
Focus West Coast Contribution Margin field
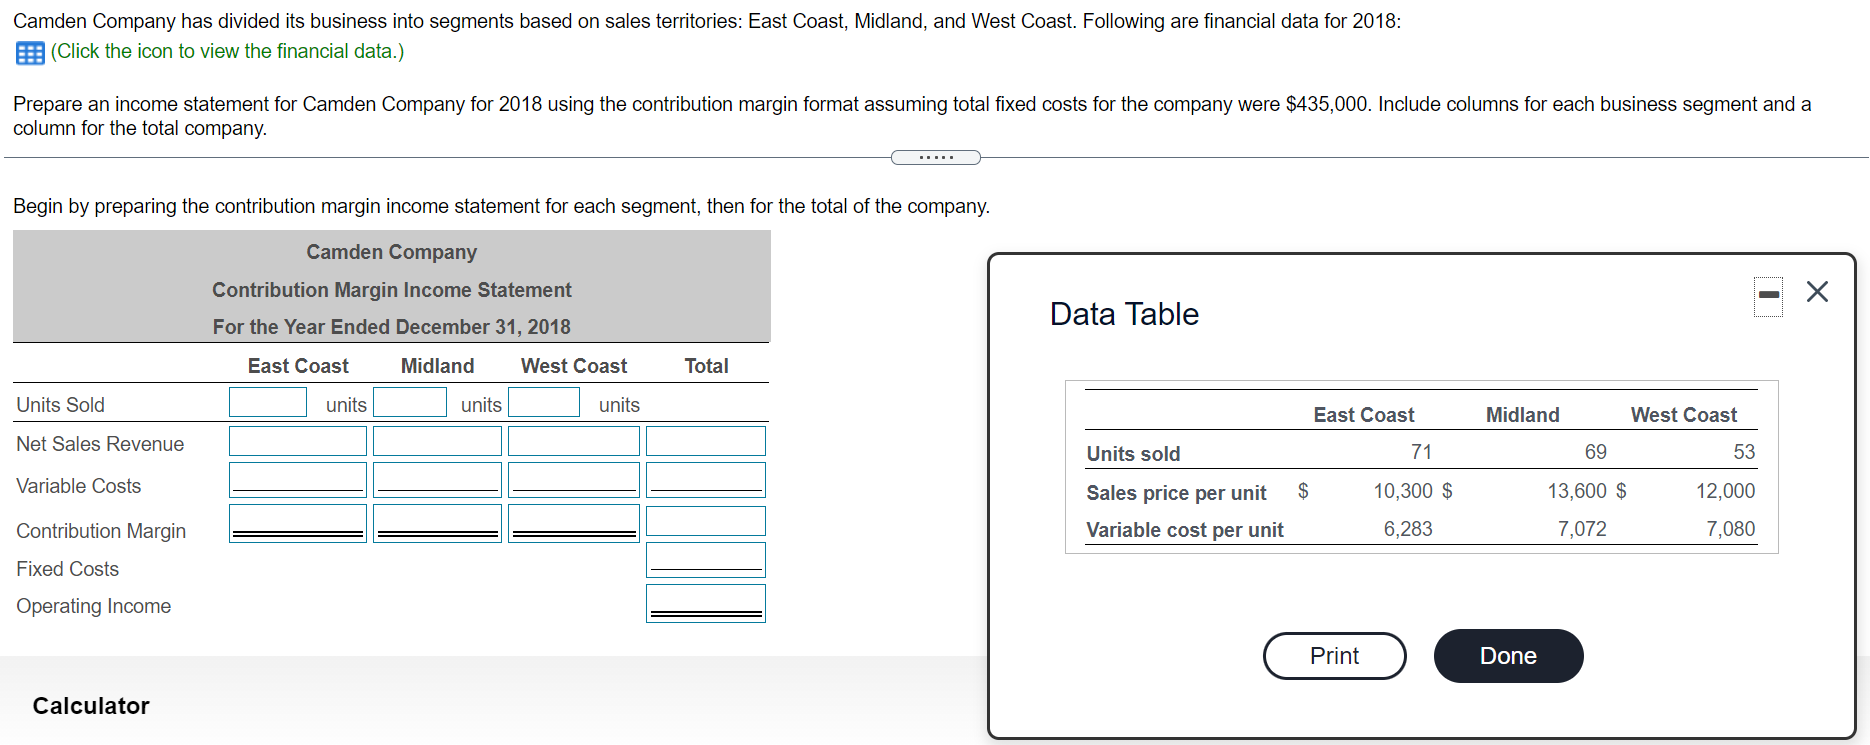click(x=574, y=523)
